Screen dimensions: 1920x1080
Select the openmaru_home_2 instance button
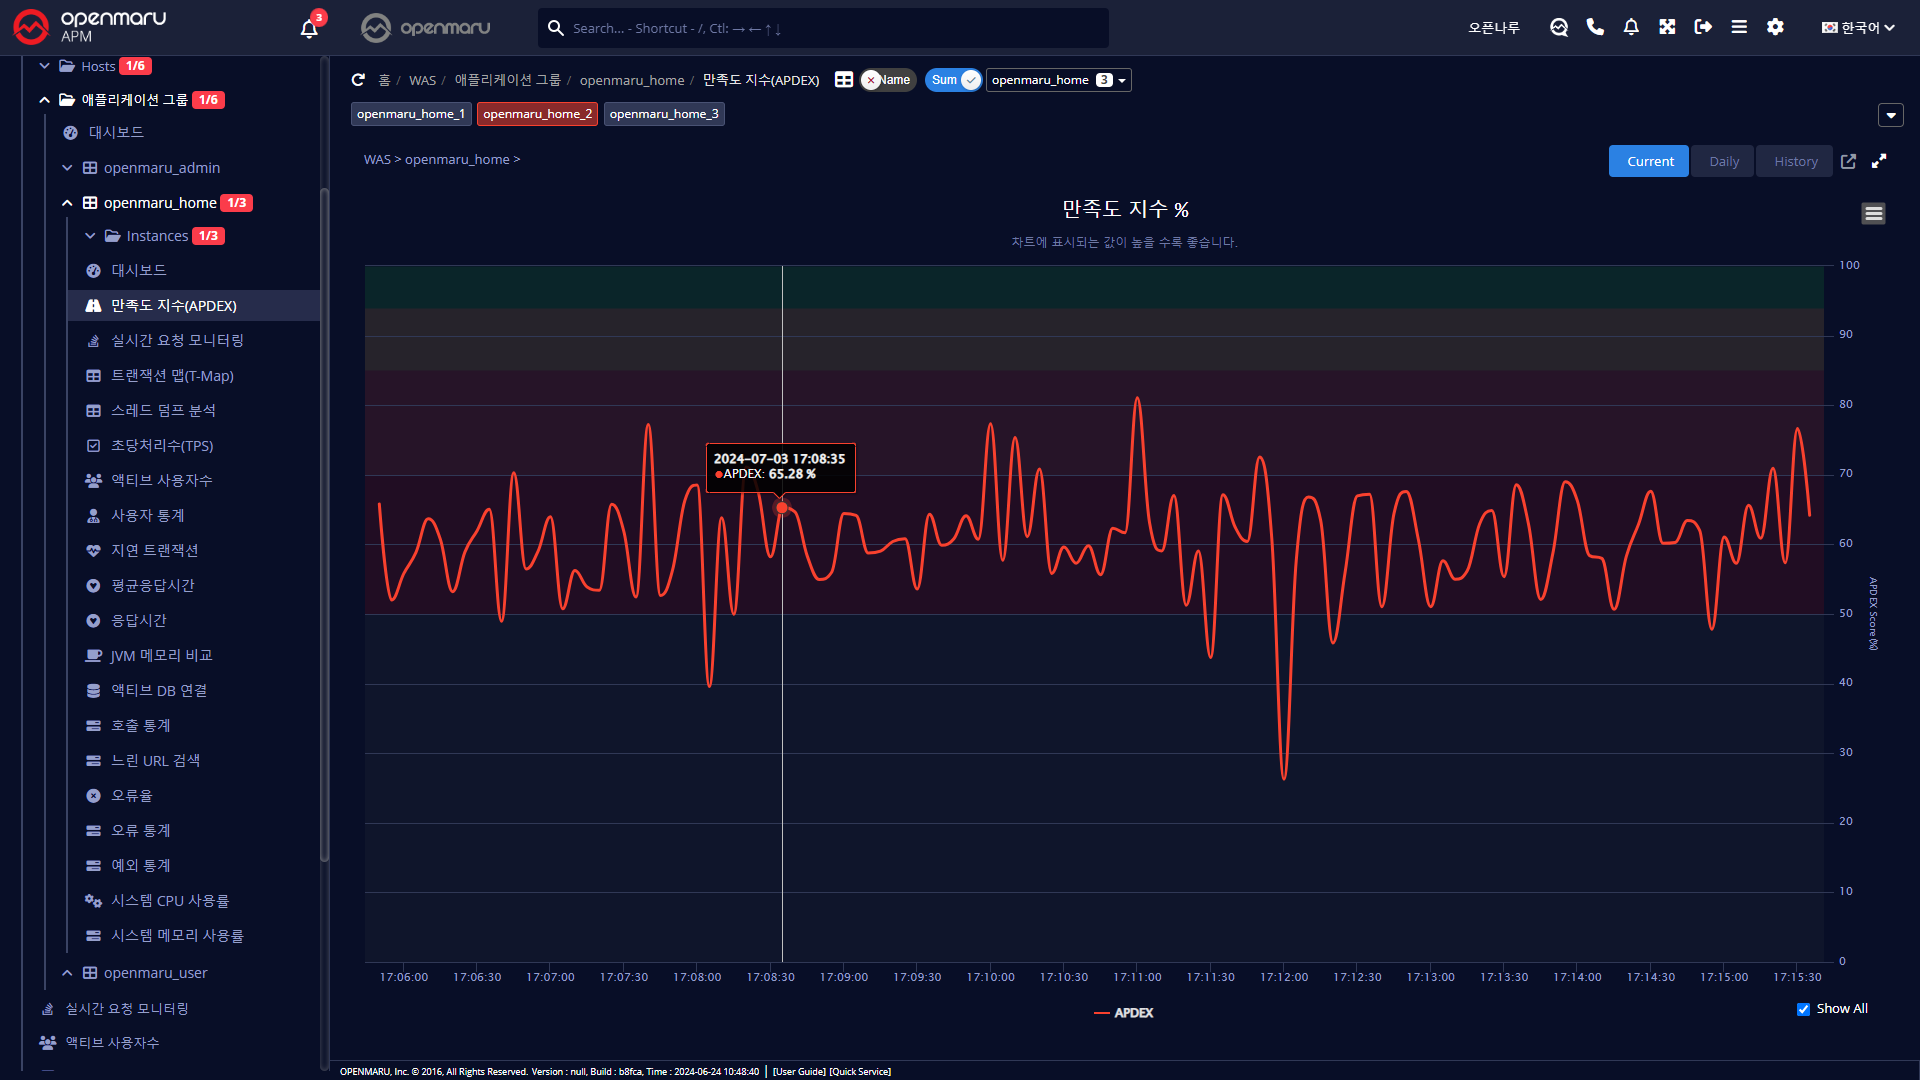point(537,114)
